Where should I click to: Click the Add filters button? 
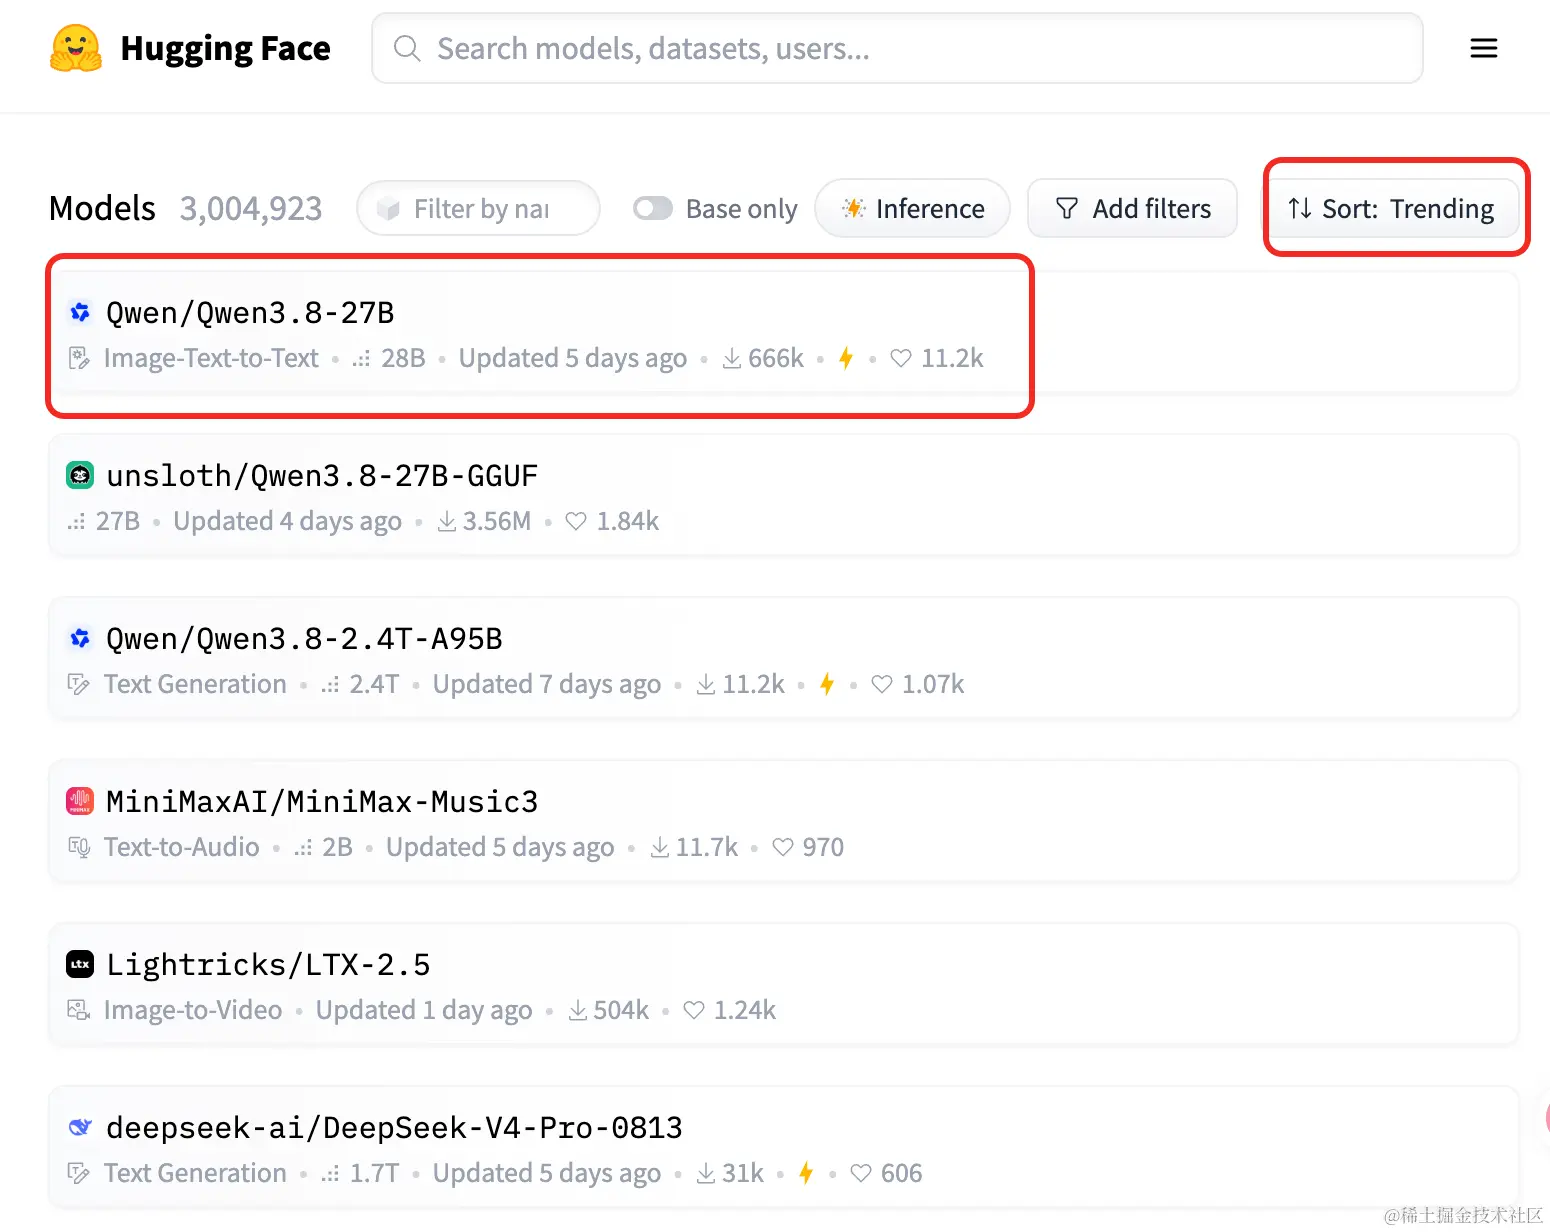click(1132, 208)
